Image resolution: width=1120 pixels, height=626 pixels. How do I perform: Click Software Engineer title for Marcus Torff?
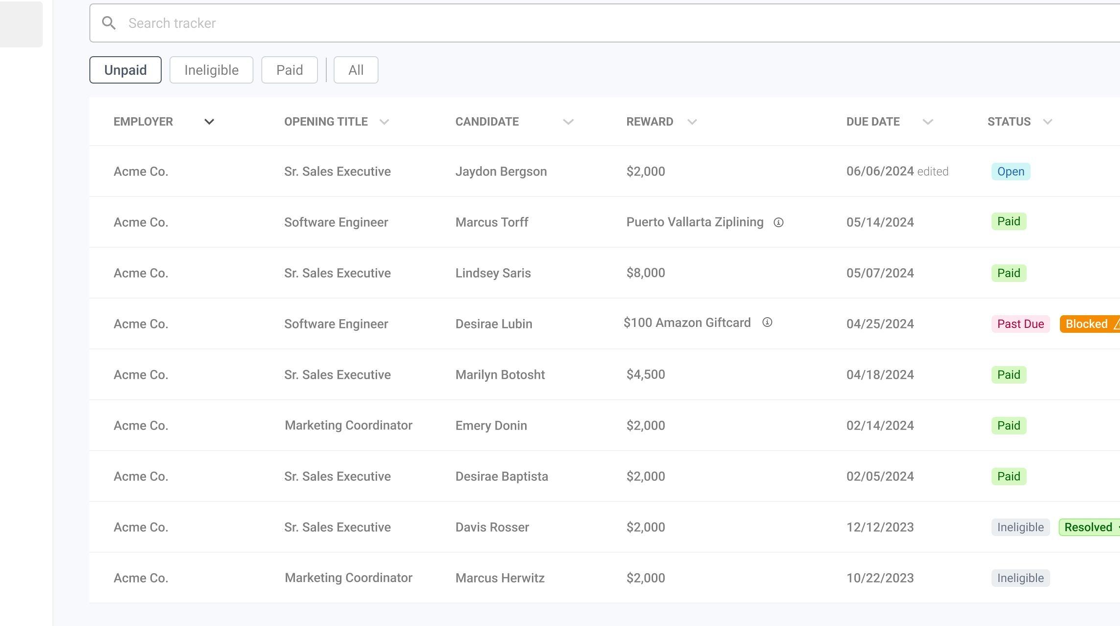click(336, 222)
